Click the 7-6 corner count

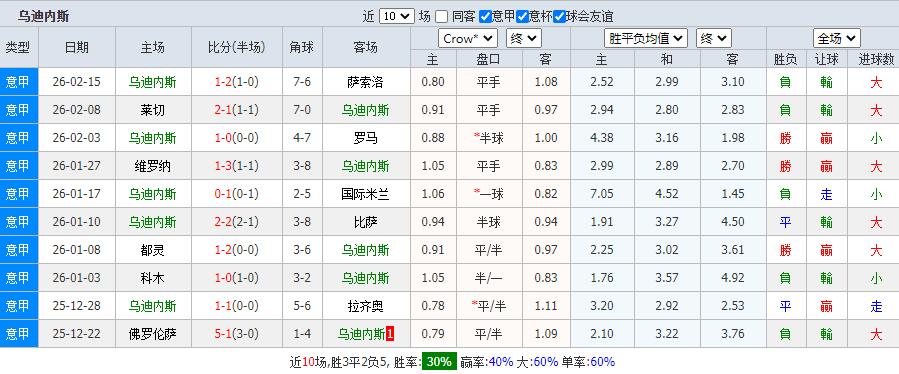302,82
